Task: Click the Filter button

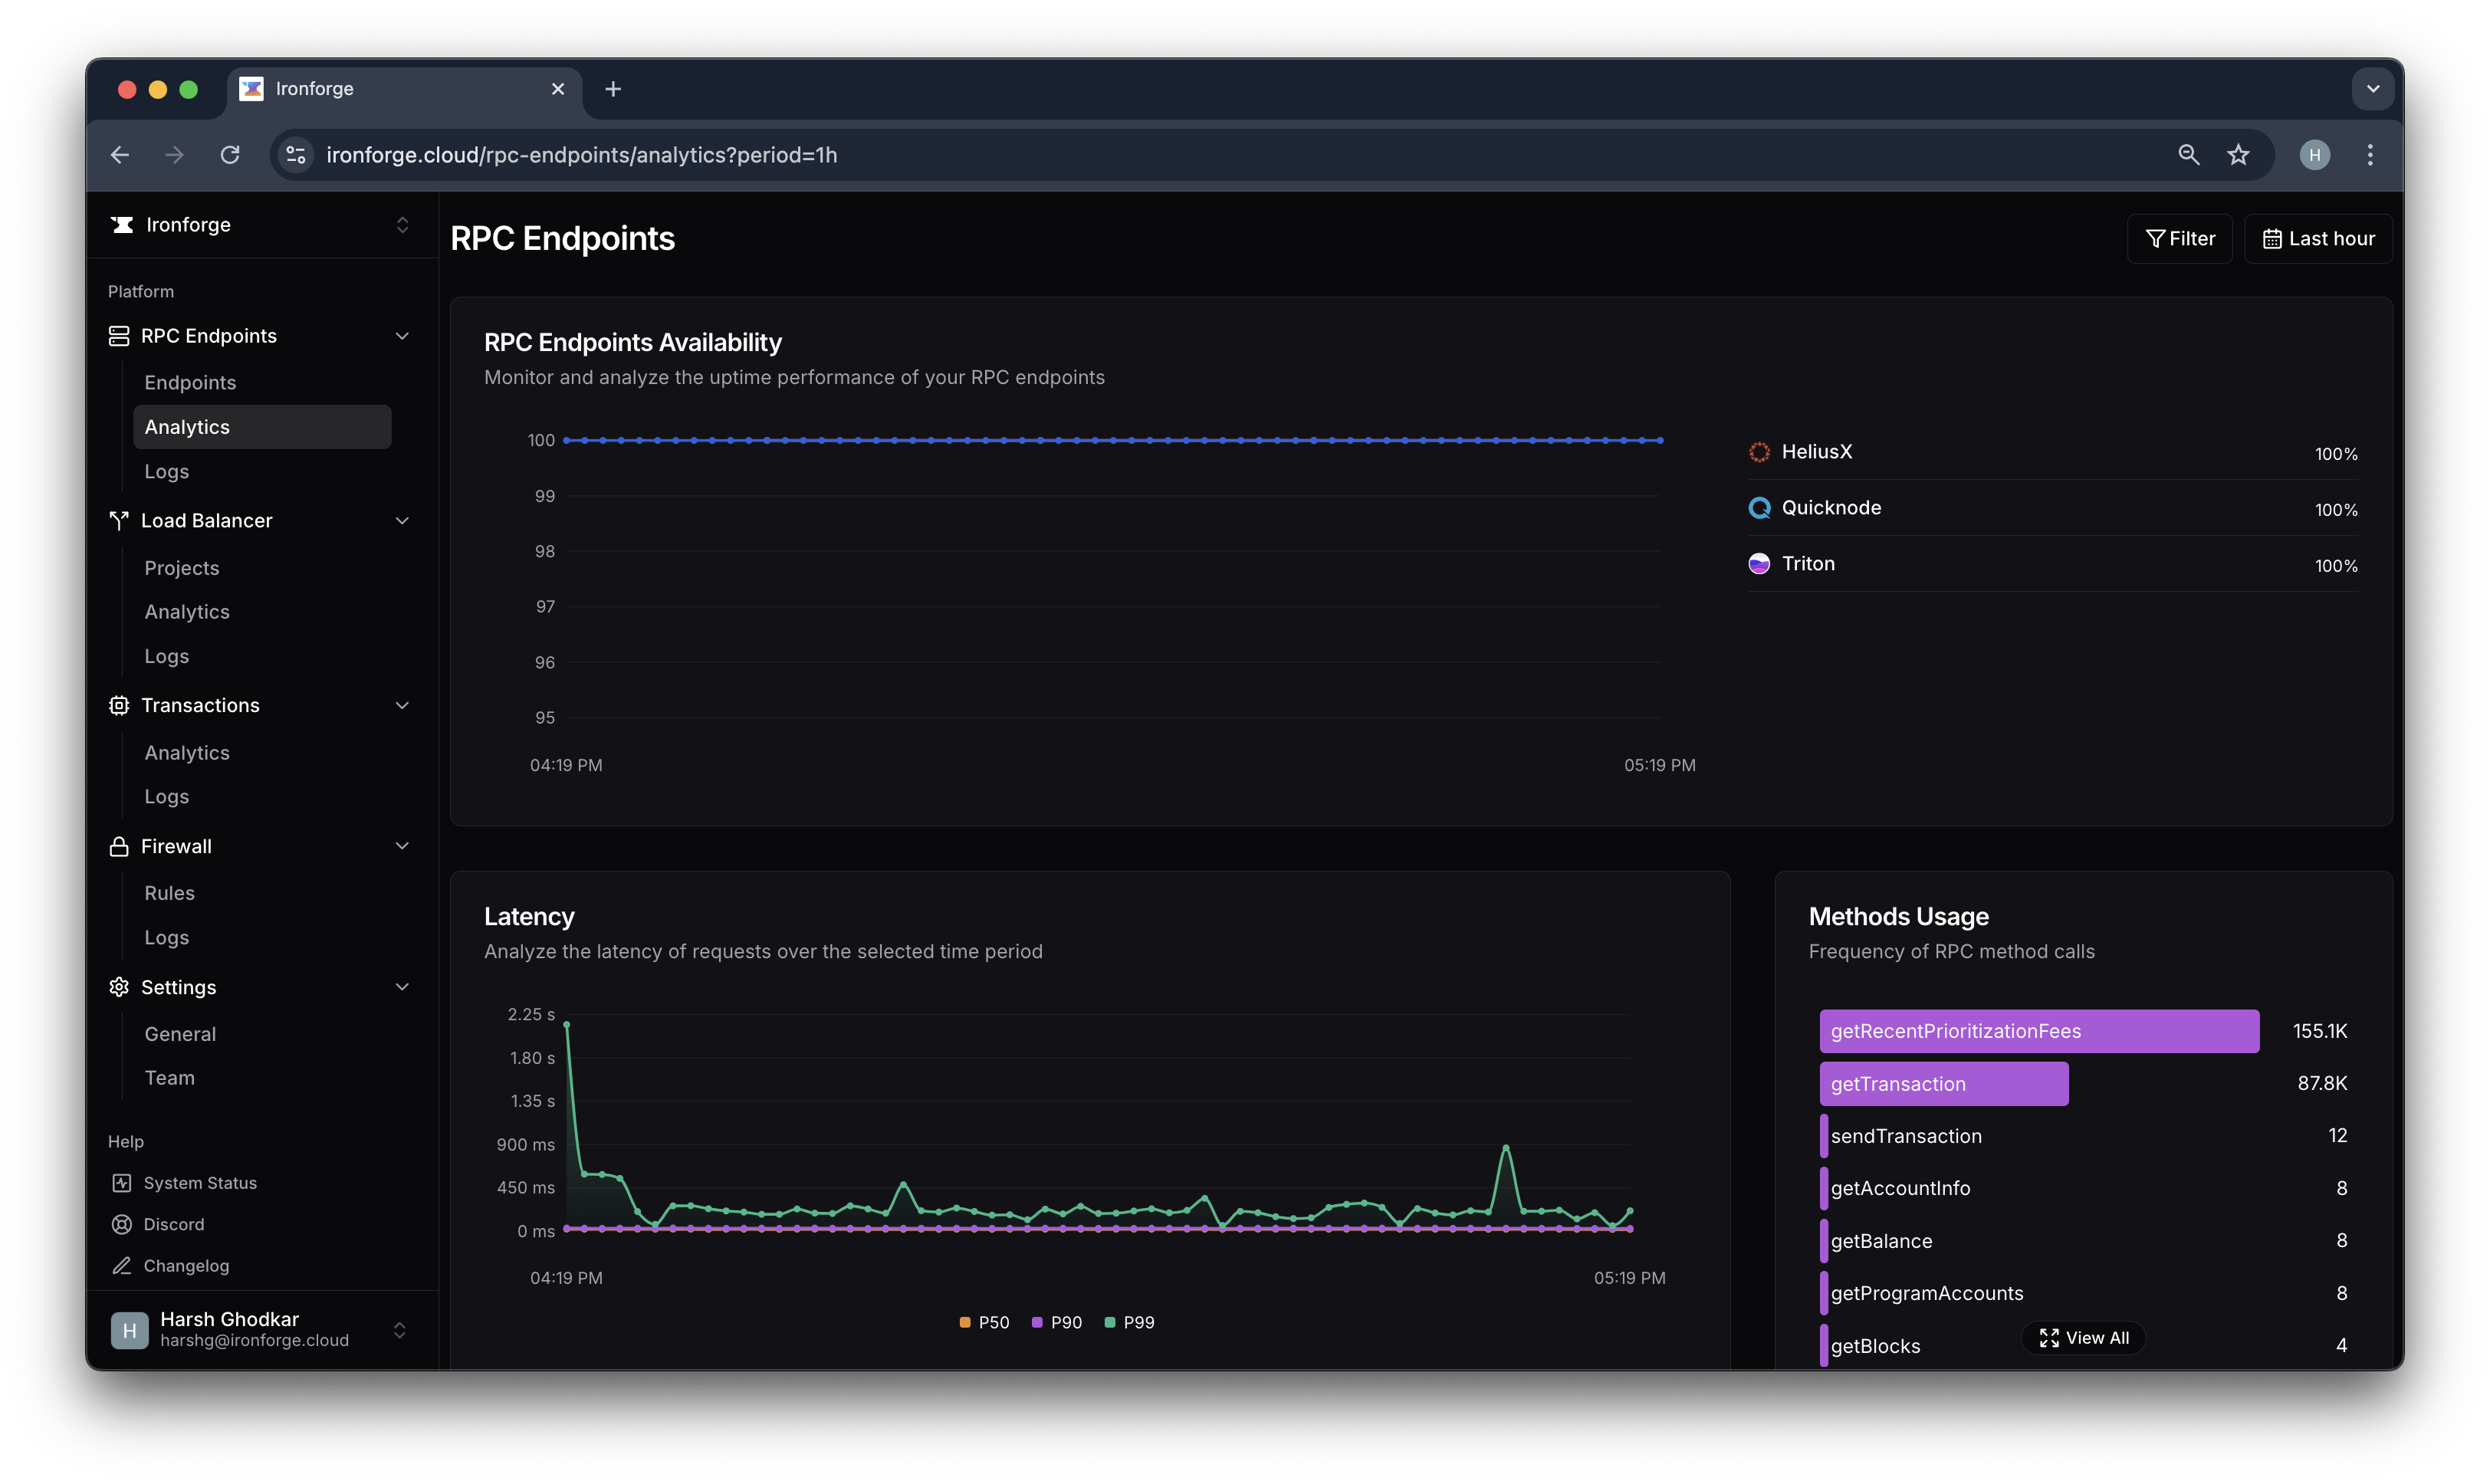Action: click(2180, 239)
